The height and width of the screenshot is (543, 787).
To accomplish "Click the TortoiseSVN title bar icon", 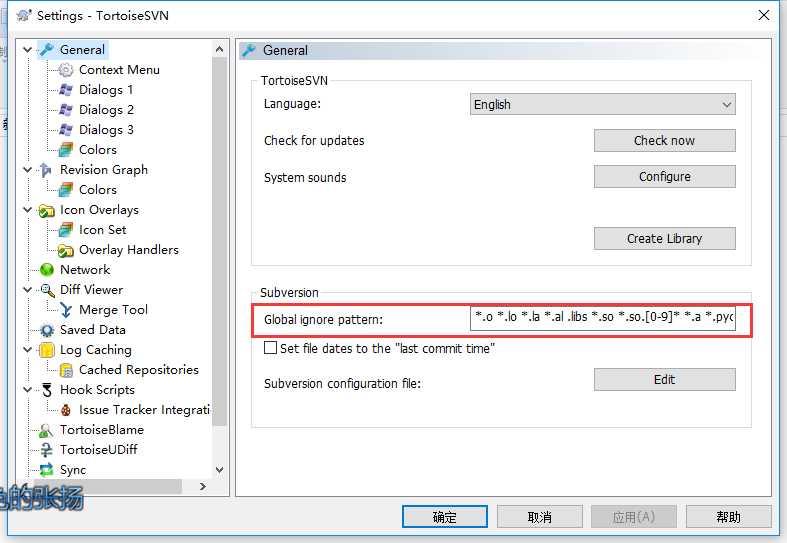I will tap(24, 16).
